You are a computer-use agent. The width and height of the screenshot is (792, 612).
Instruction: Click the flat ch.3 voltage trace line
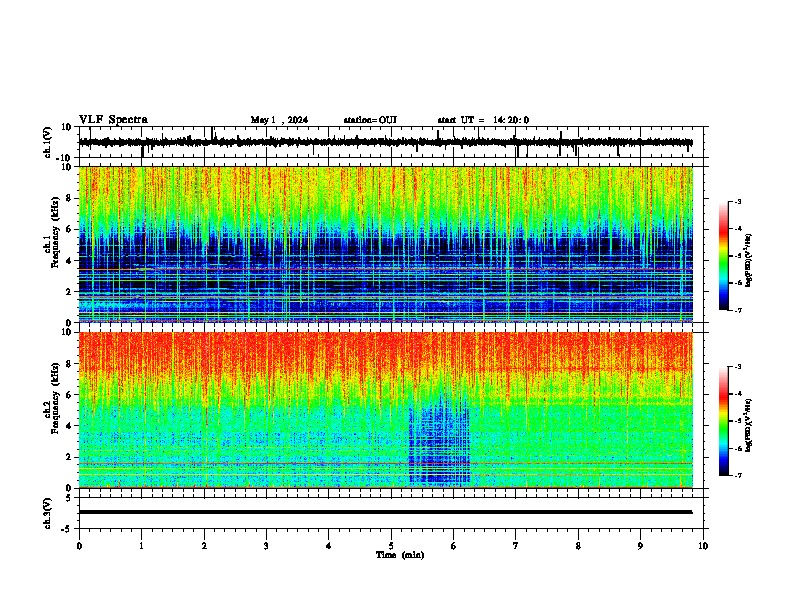385,512
